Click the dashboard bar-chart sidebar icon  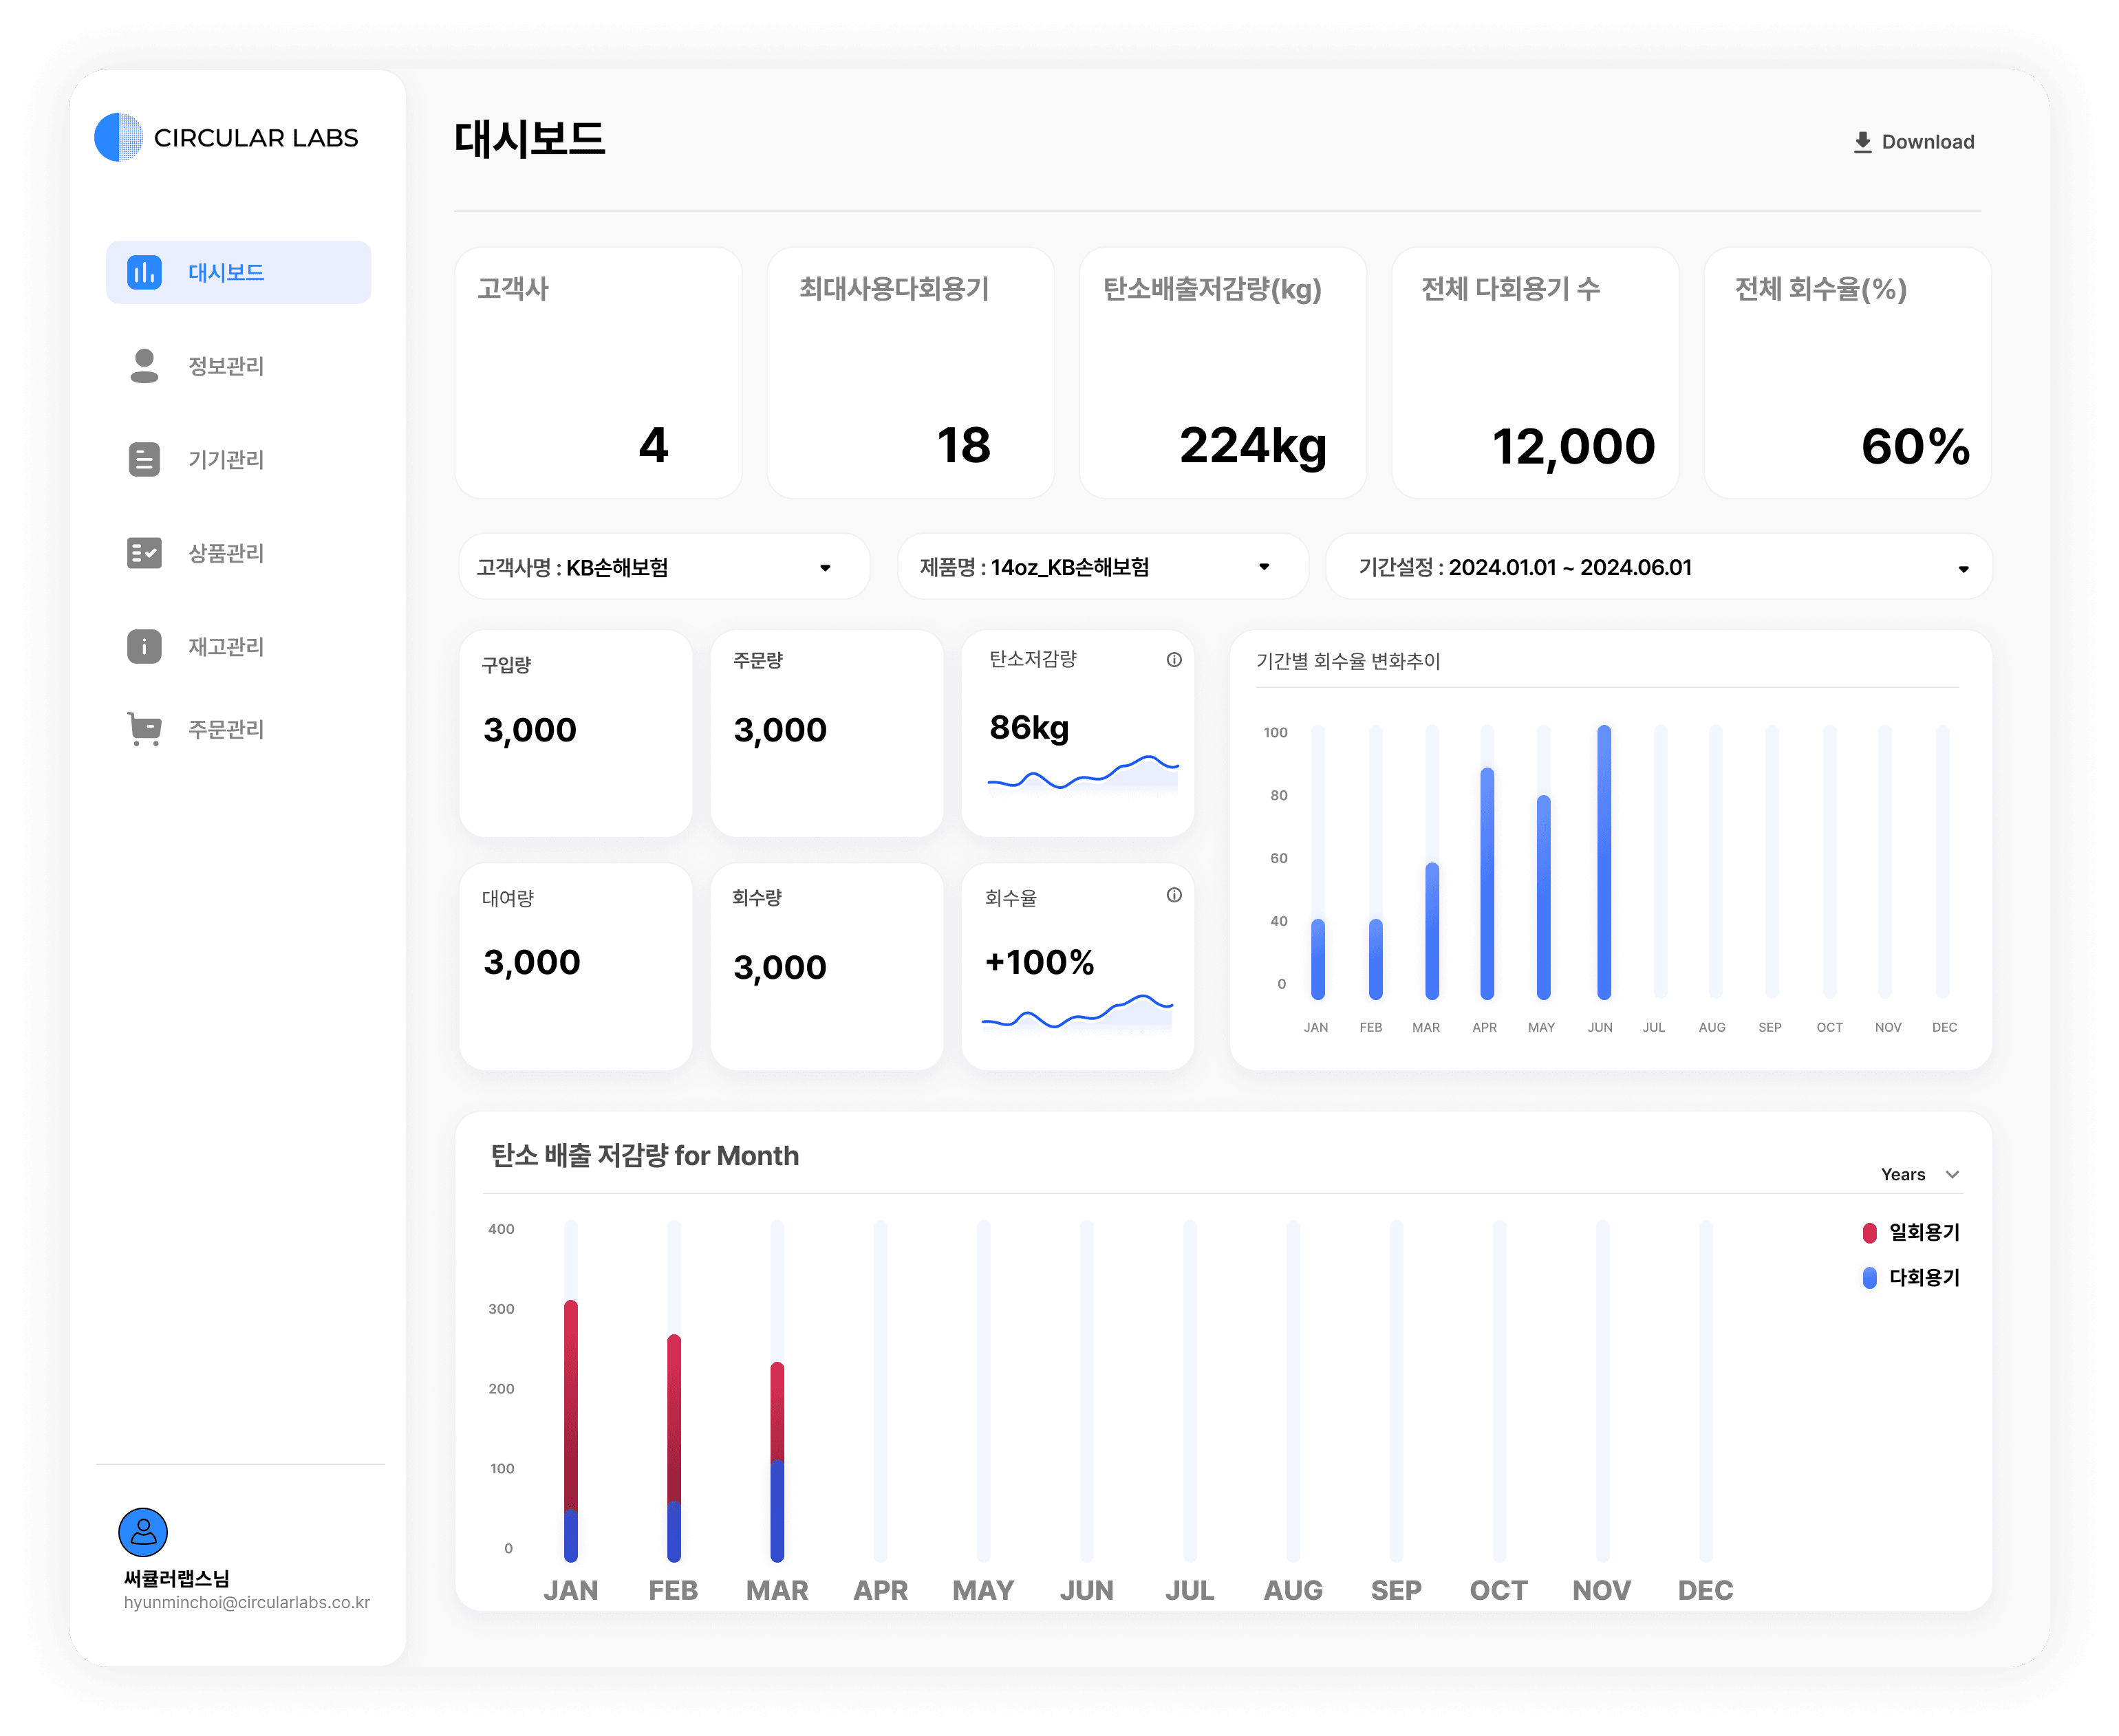[x=144, y=272]
